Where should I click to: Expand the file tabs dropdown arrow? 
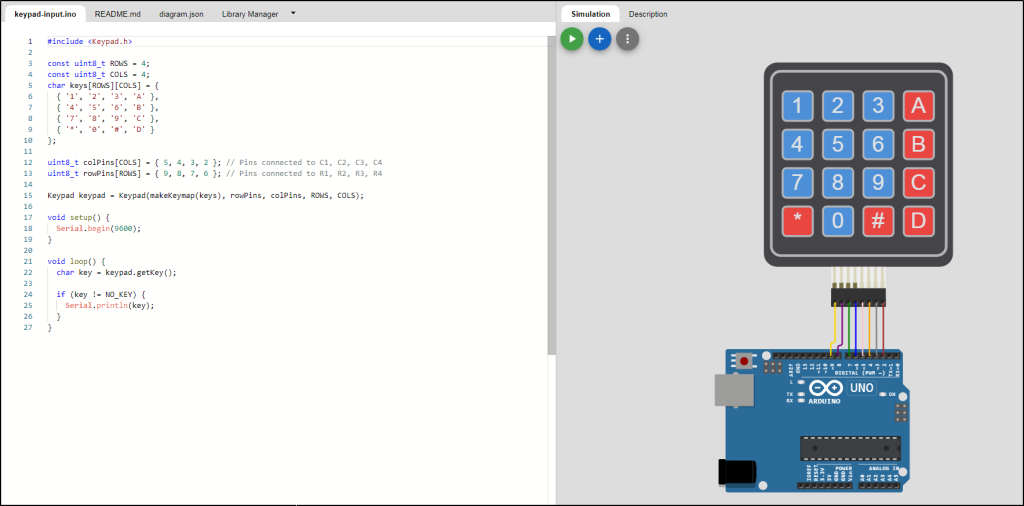click(293, 13)
